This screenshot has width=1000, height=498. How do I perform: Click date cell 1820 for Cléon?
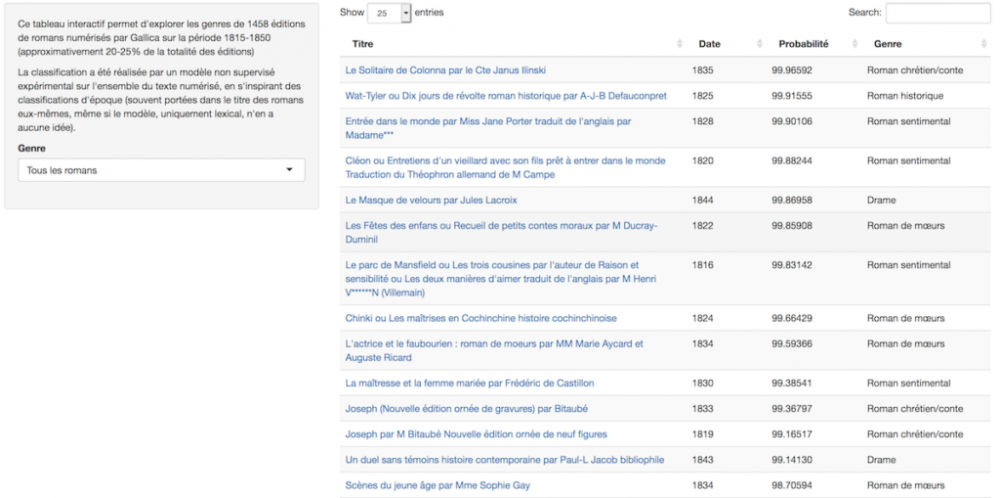pyautogui.click(x=702, y=161)
